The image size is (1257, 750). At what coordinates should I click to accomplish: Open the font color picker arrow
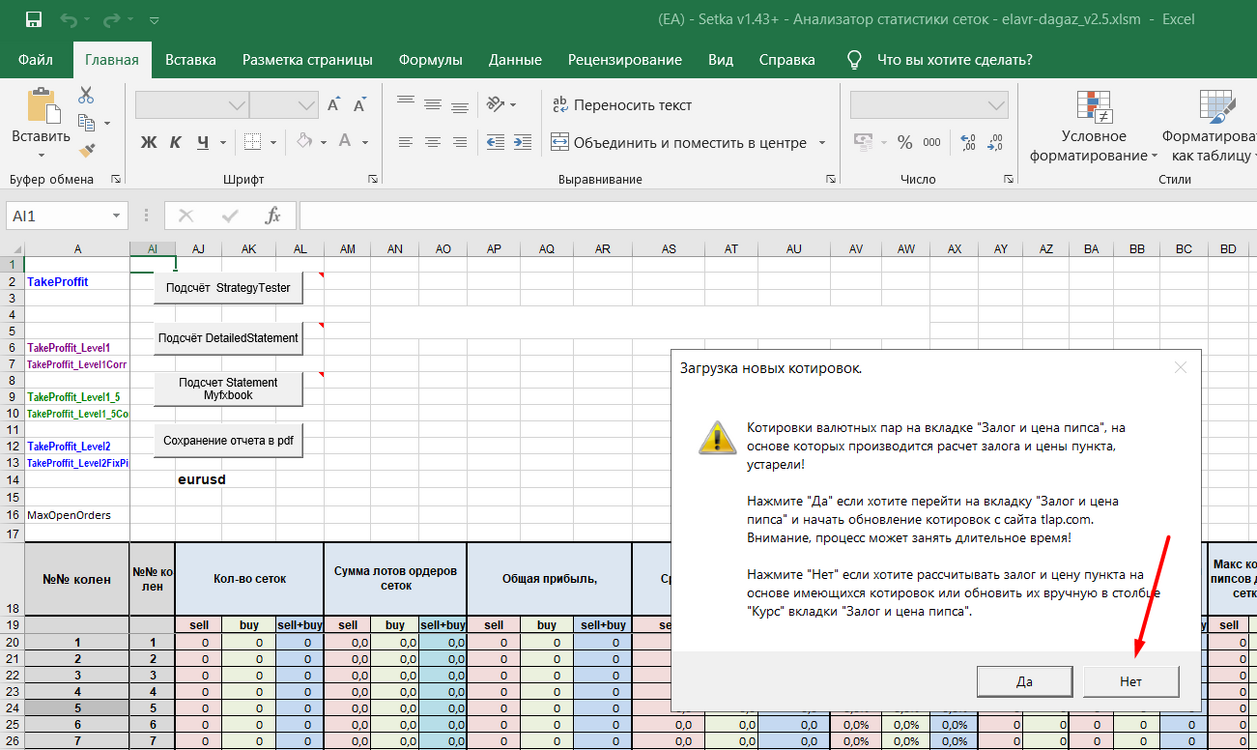[x=366, y=143]
